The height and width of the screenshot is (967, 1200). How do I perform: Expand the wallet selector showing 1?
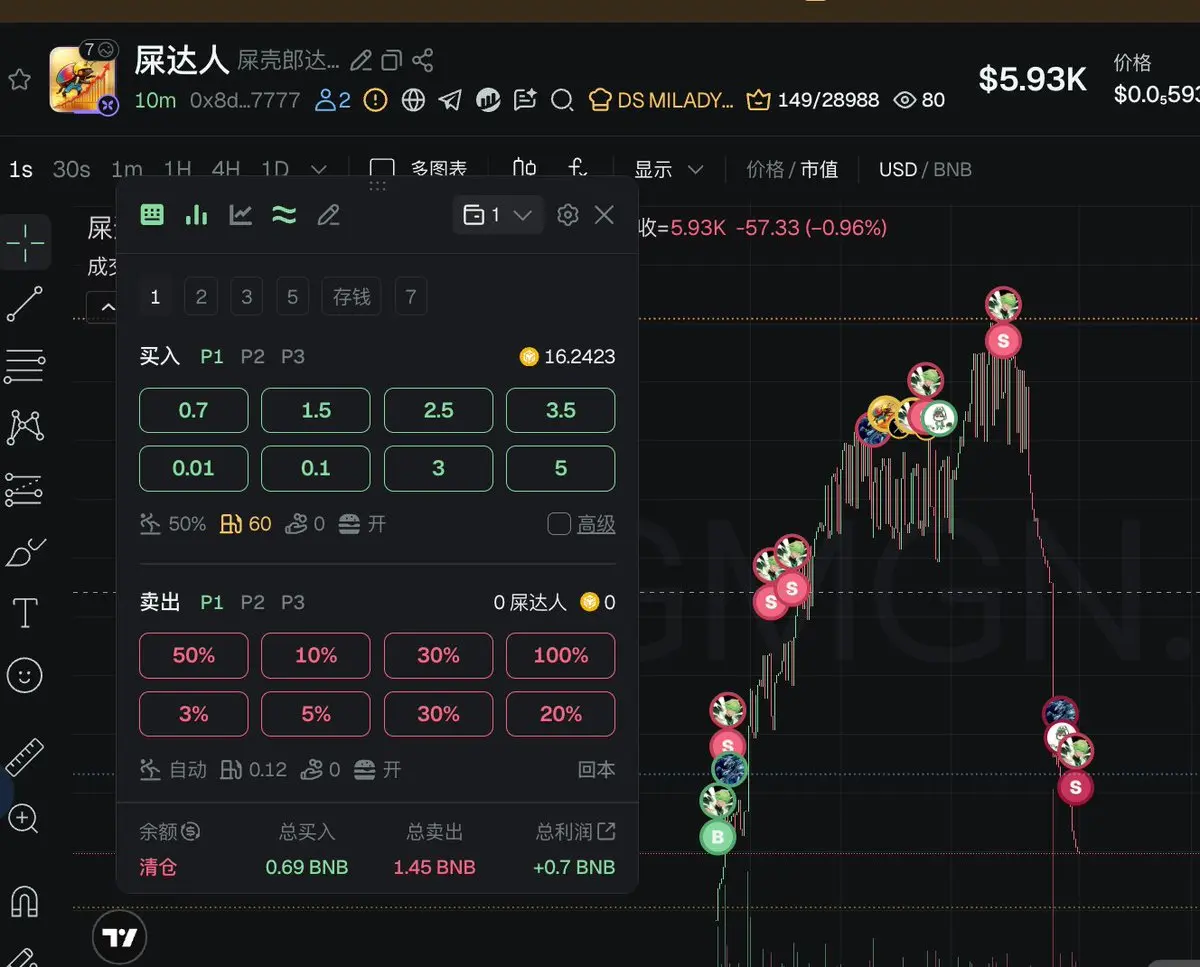coord(498,215)
